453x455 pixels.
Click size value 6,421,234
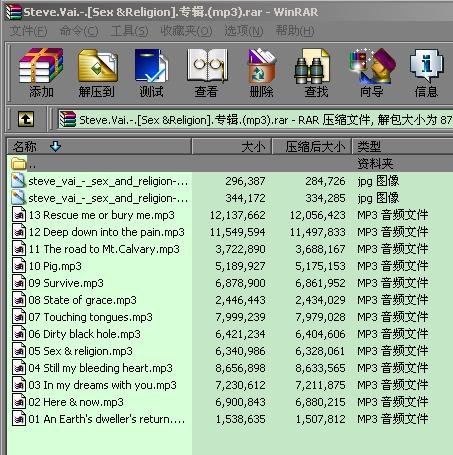click(x=240, y=334)
